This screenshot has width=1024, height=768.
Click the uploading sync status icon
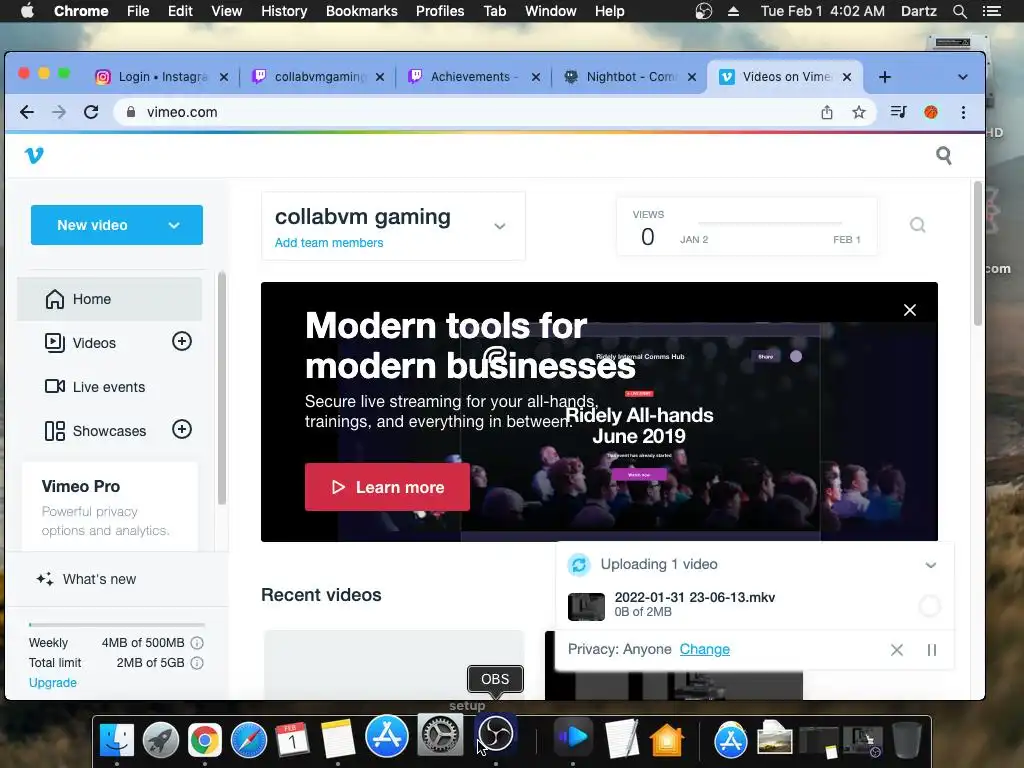[x=579, y=564]
